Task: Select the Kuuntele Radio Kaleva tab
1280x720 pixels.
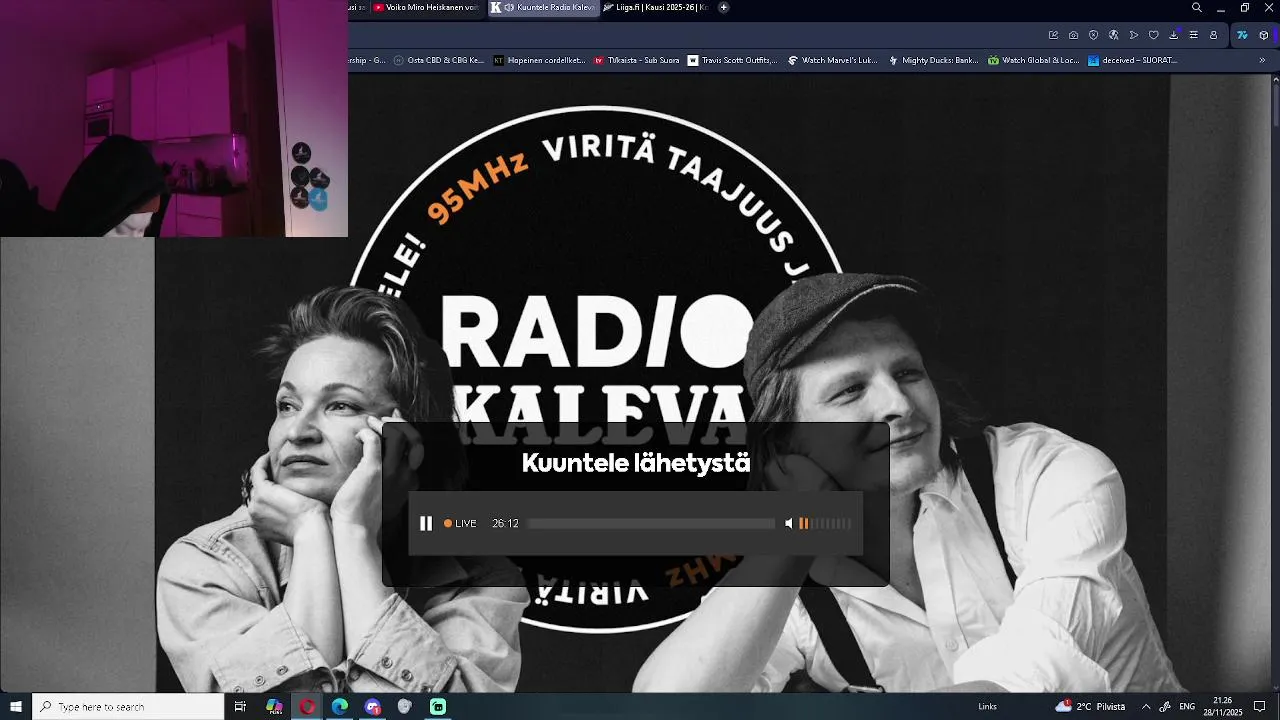Action: [x=543, y=7]
